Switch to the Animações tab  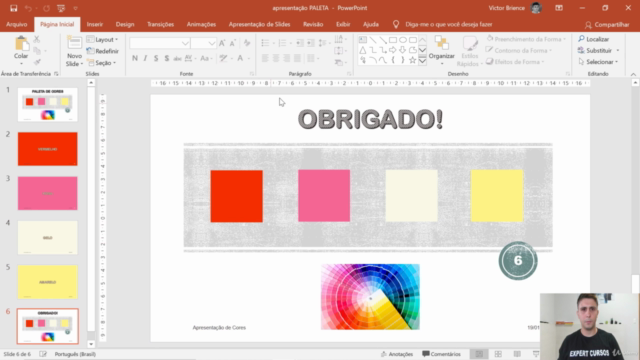(201, 24)
